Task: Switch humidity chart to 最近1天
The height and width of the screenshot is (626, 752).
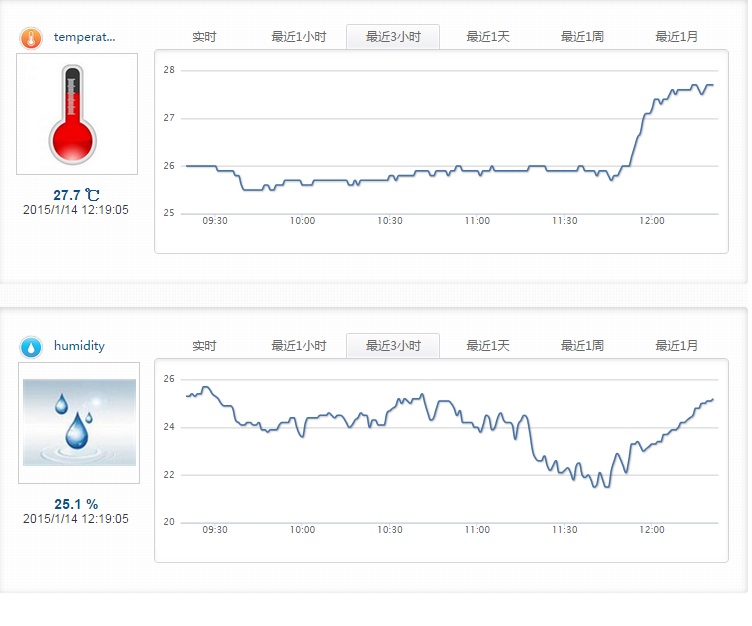Action: click(488, 346)
